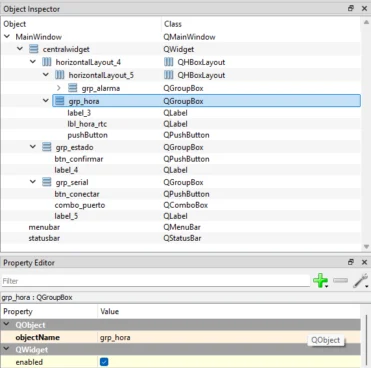The width and height of the screenshot is (371, 368).
Task: Collapse the MainWindow tree node
Action: coord(7,36)
